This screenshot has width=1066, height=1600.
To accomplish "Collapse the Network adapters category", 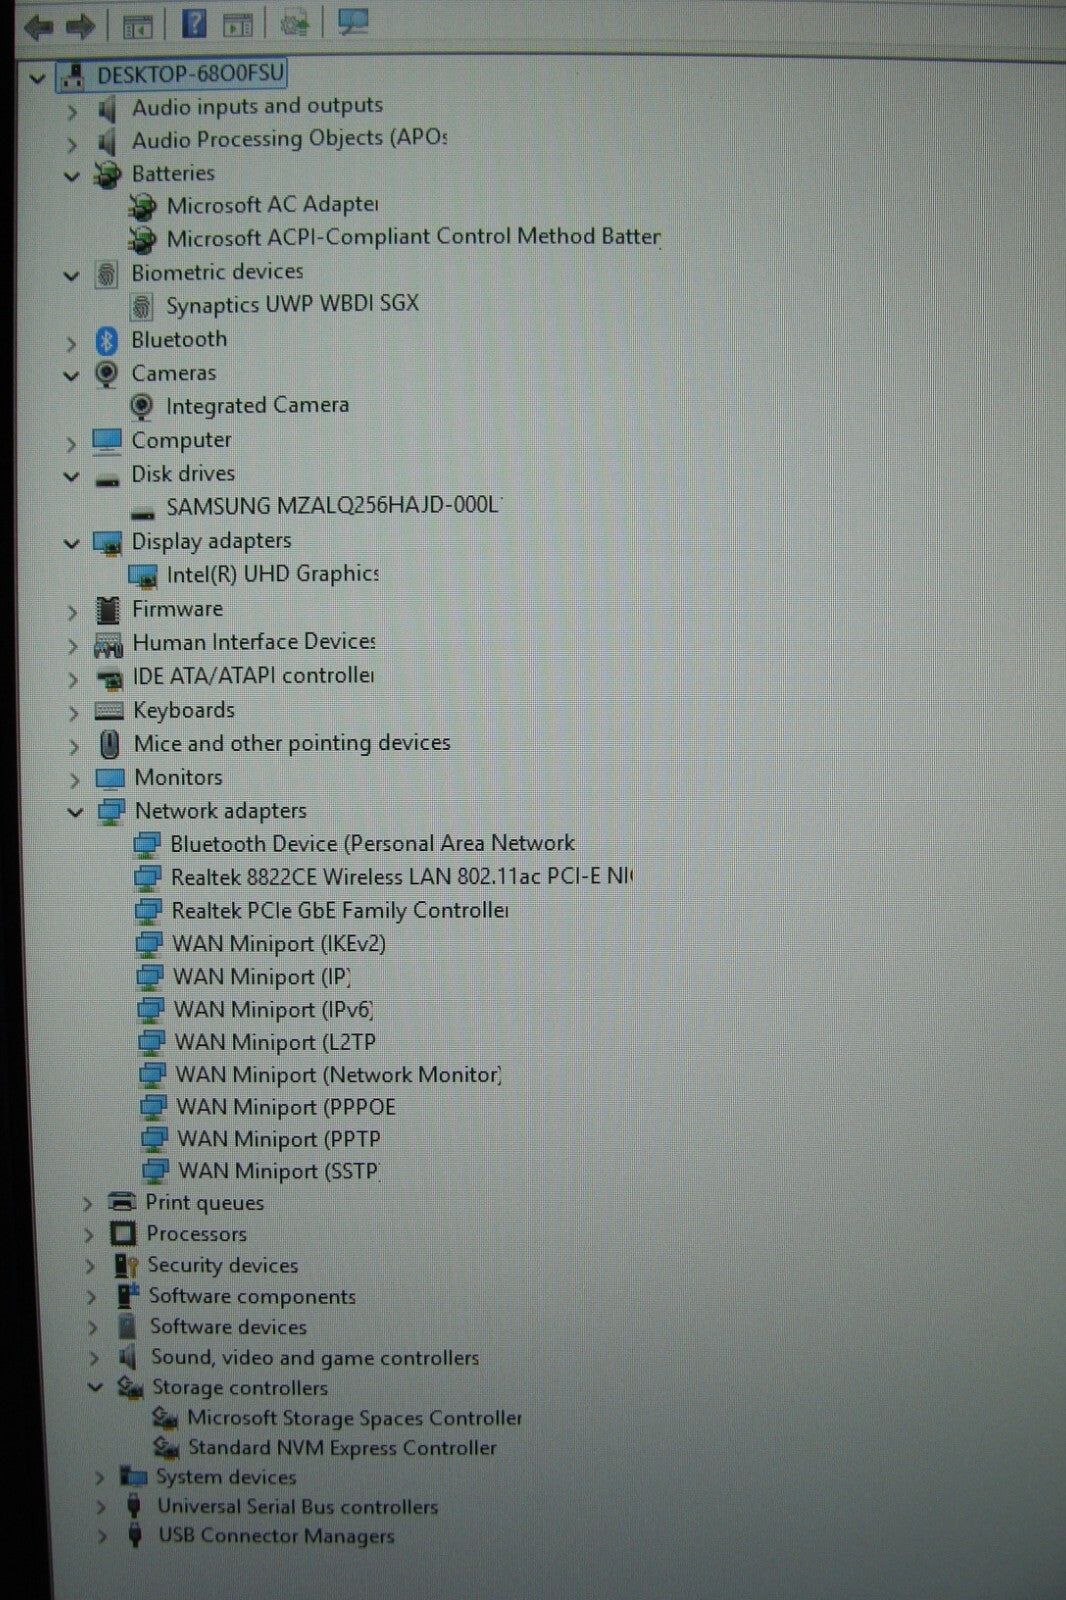I will point(75,812).
